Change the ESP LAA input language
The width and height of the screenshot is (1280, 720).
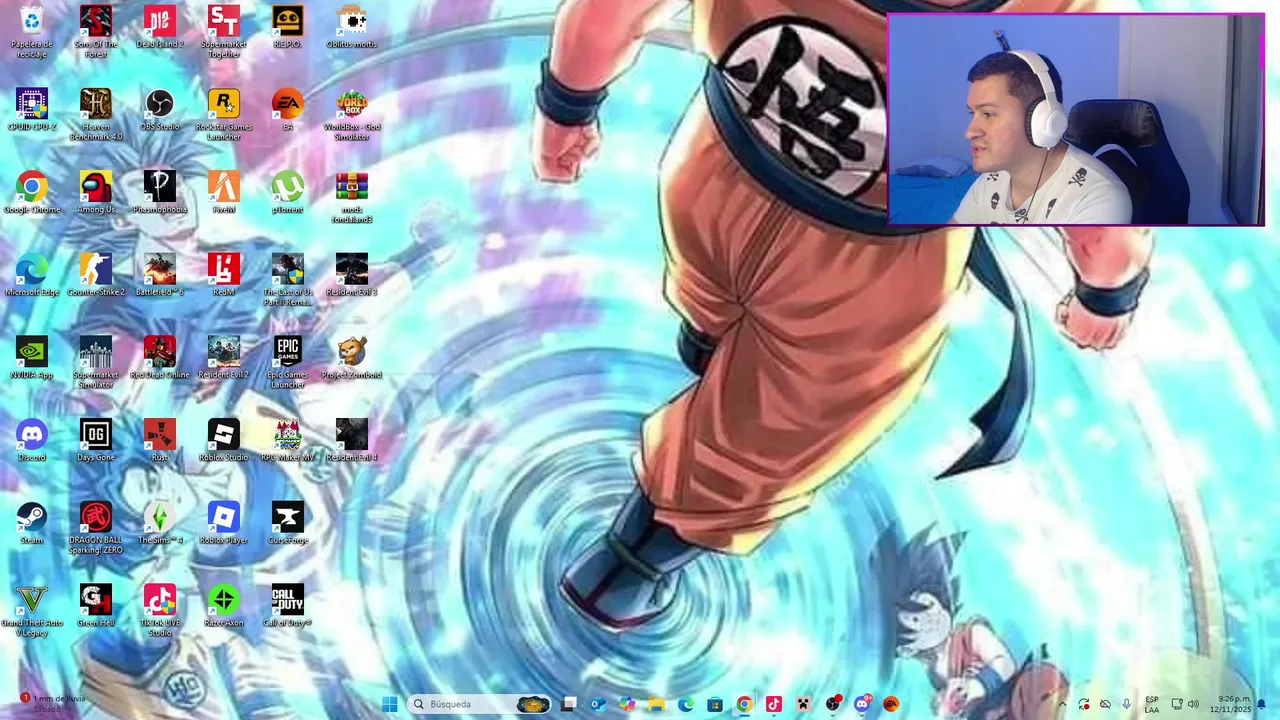click(1152, 704)
